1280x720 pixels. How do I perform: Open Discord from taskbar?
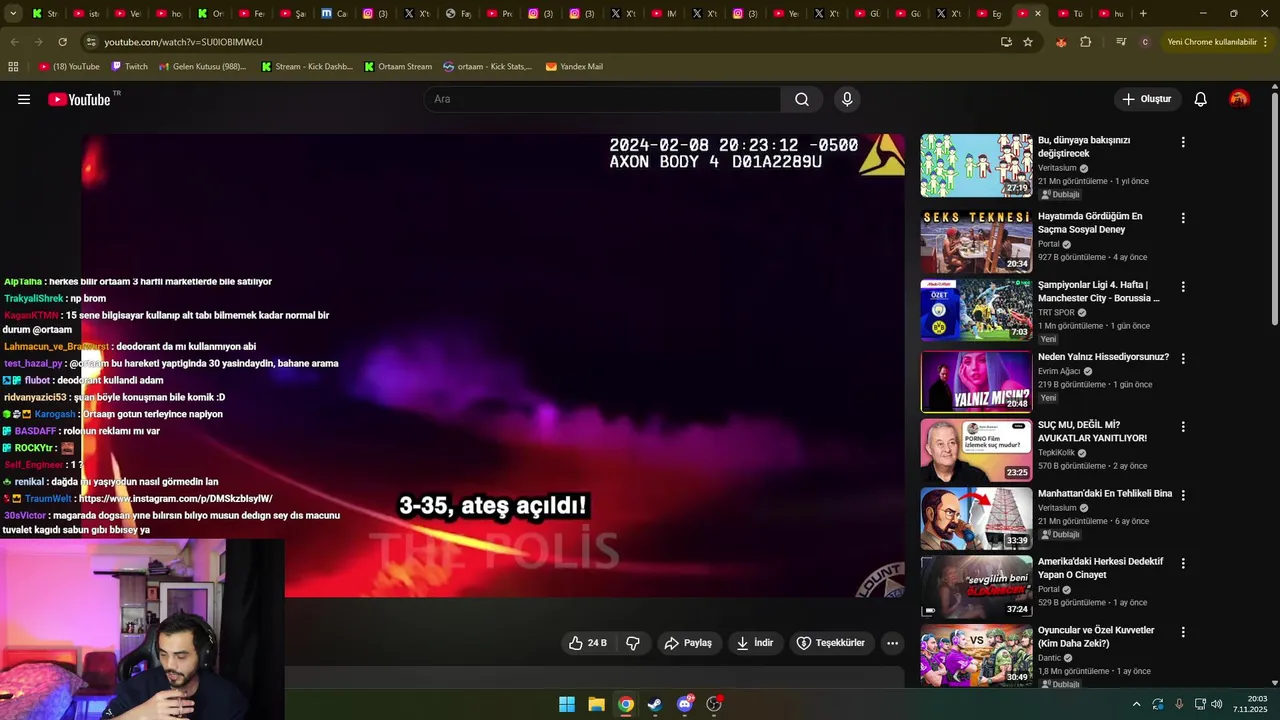coord(685,704)
